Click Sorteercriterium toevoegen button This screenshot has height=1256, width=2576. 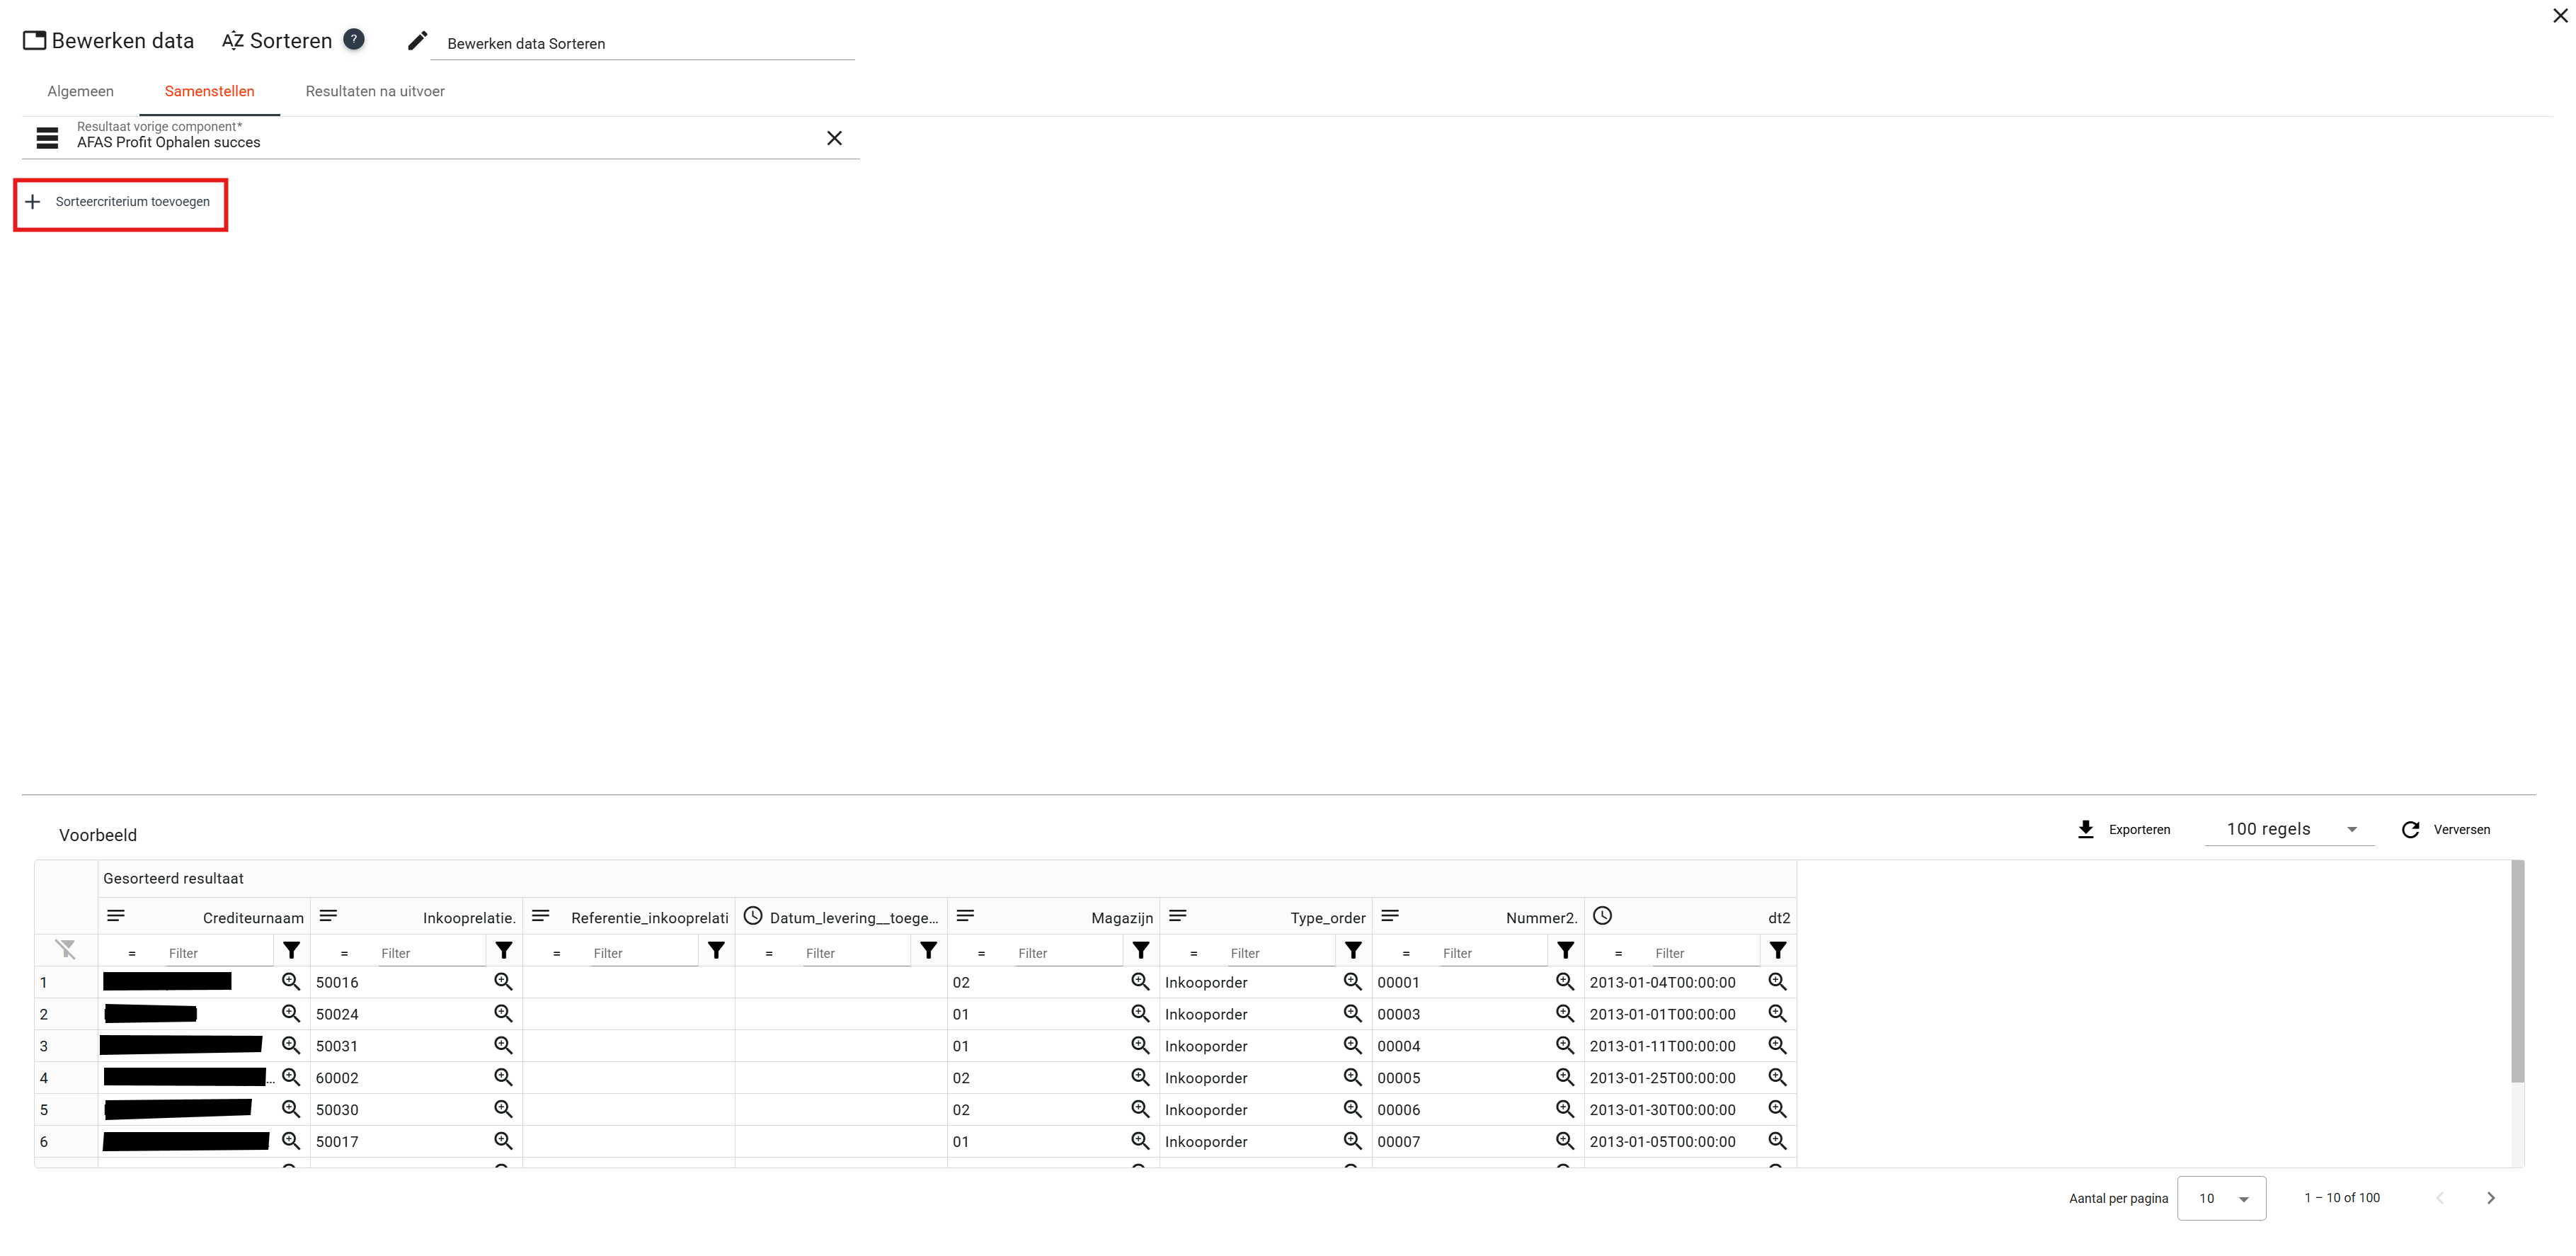tap(120, 202)
